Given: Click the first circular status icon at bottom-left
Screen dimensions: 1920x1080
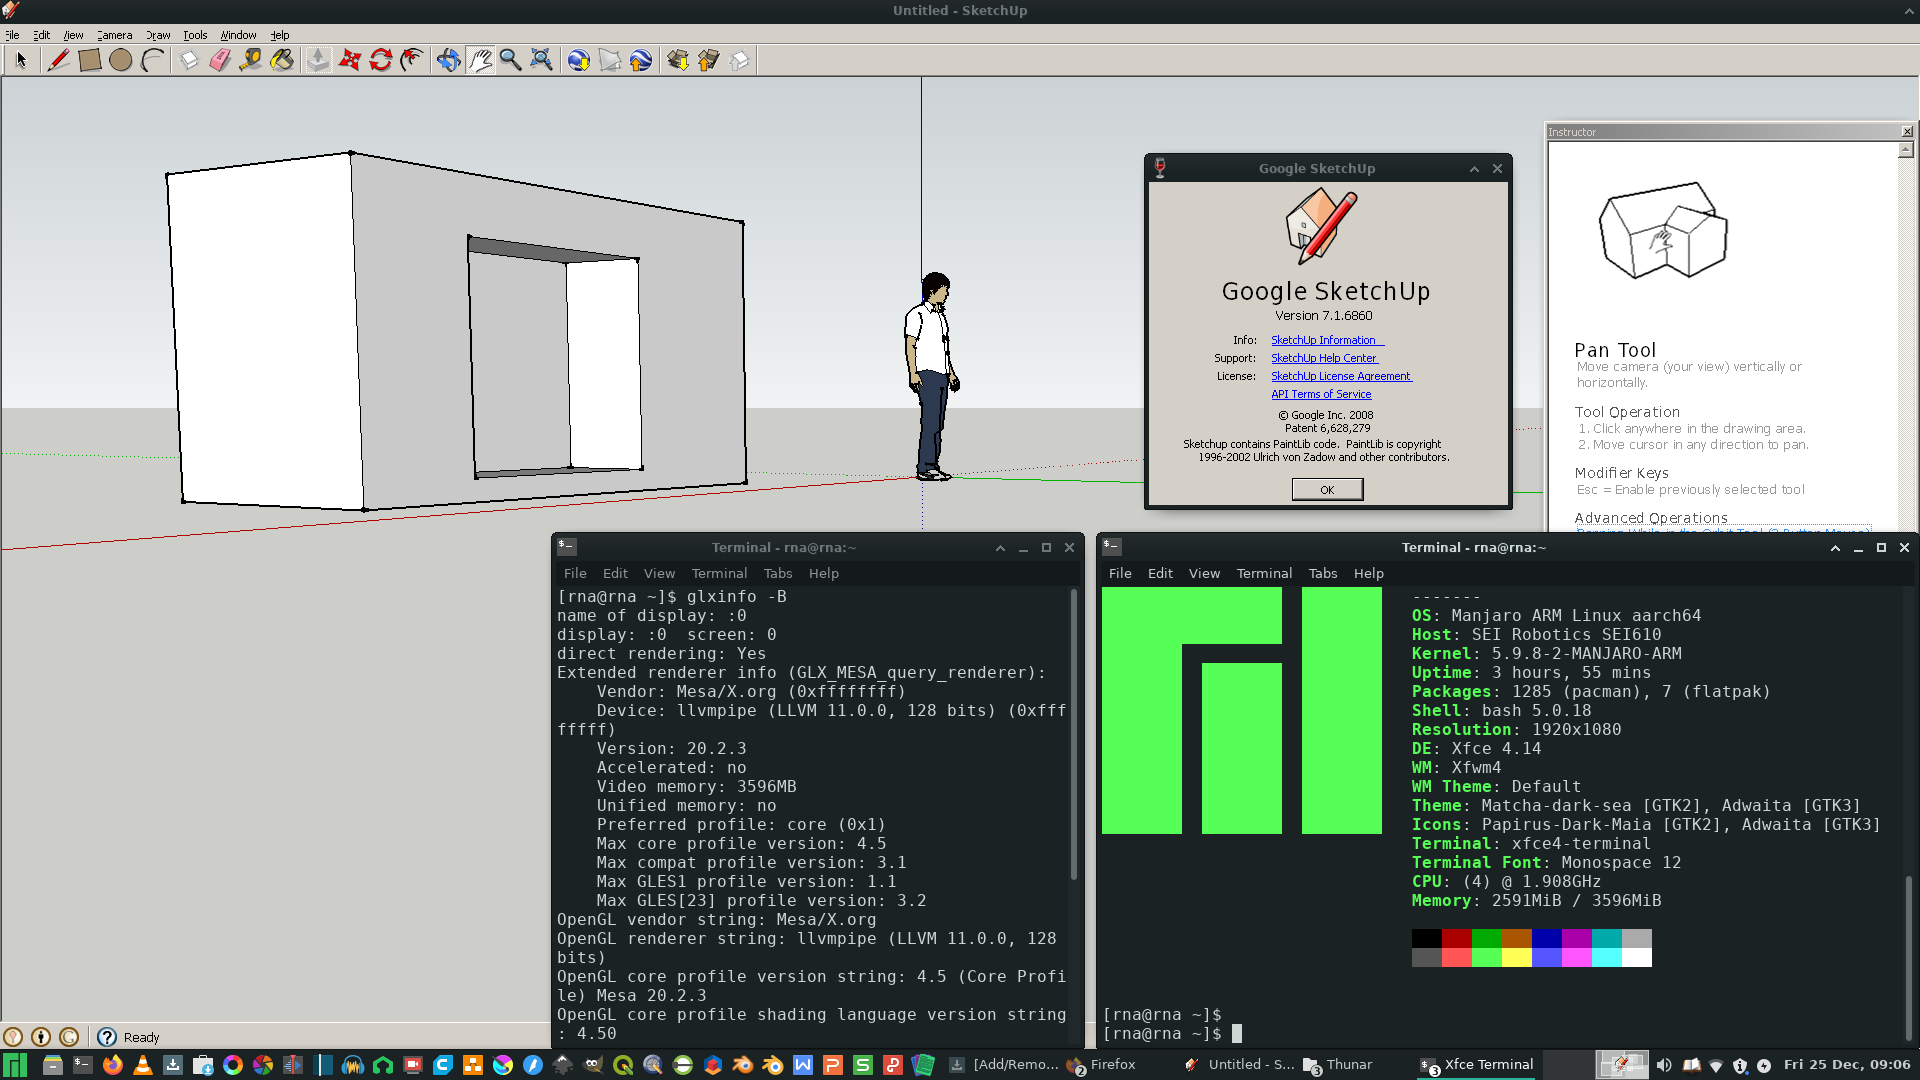Looking at the screenshot, I should click(x=13, y=1037).
